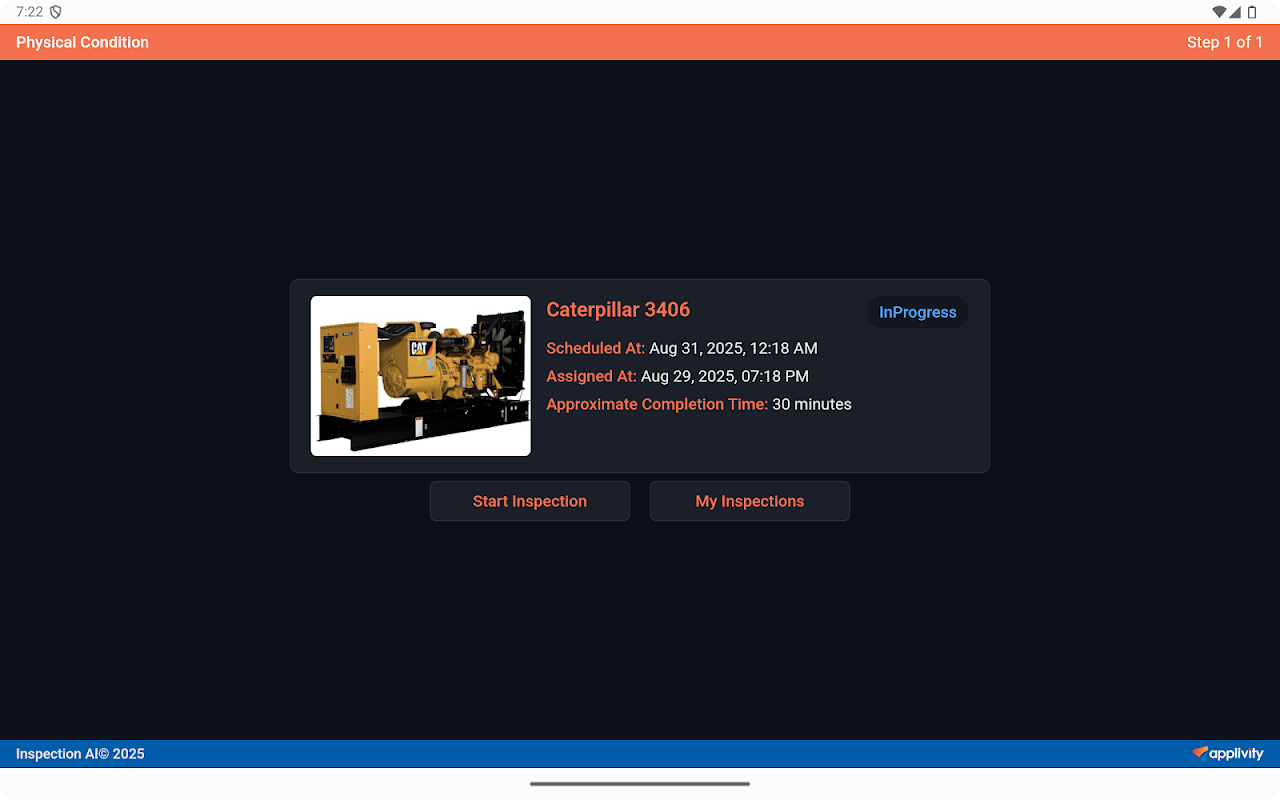The image size is (1280, 800).
Task: Tap the shield icon next to the clock
Action: click(x=56, y=12)
